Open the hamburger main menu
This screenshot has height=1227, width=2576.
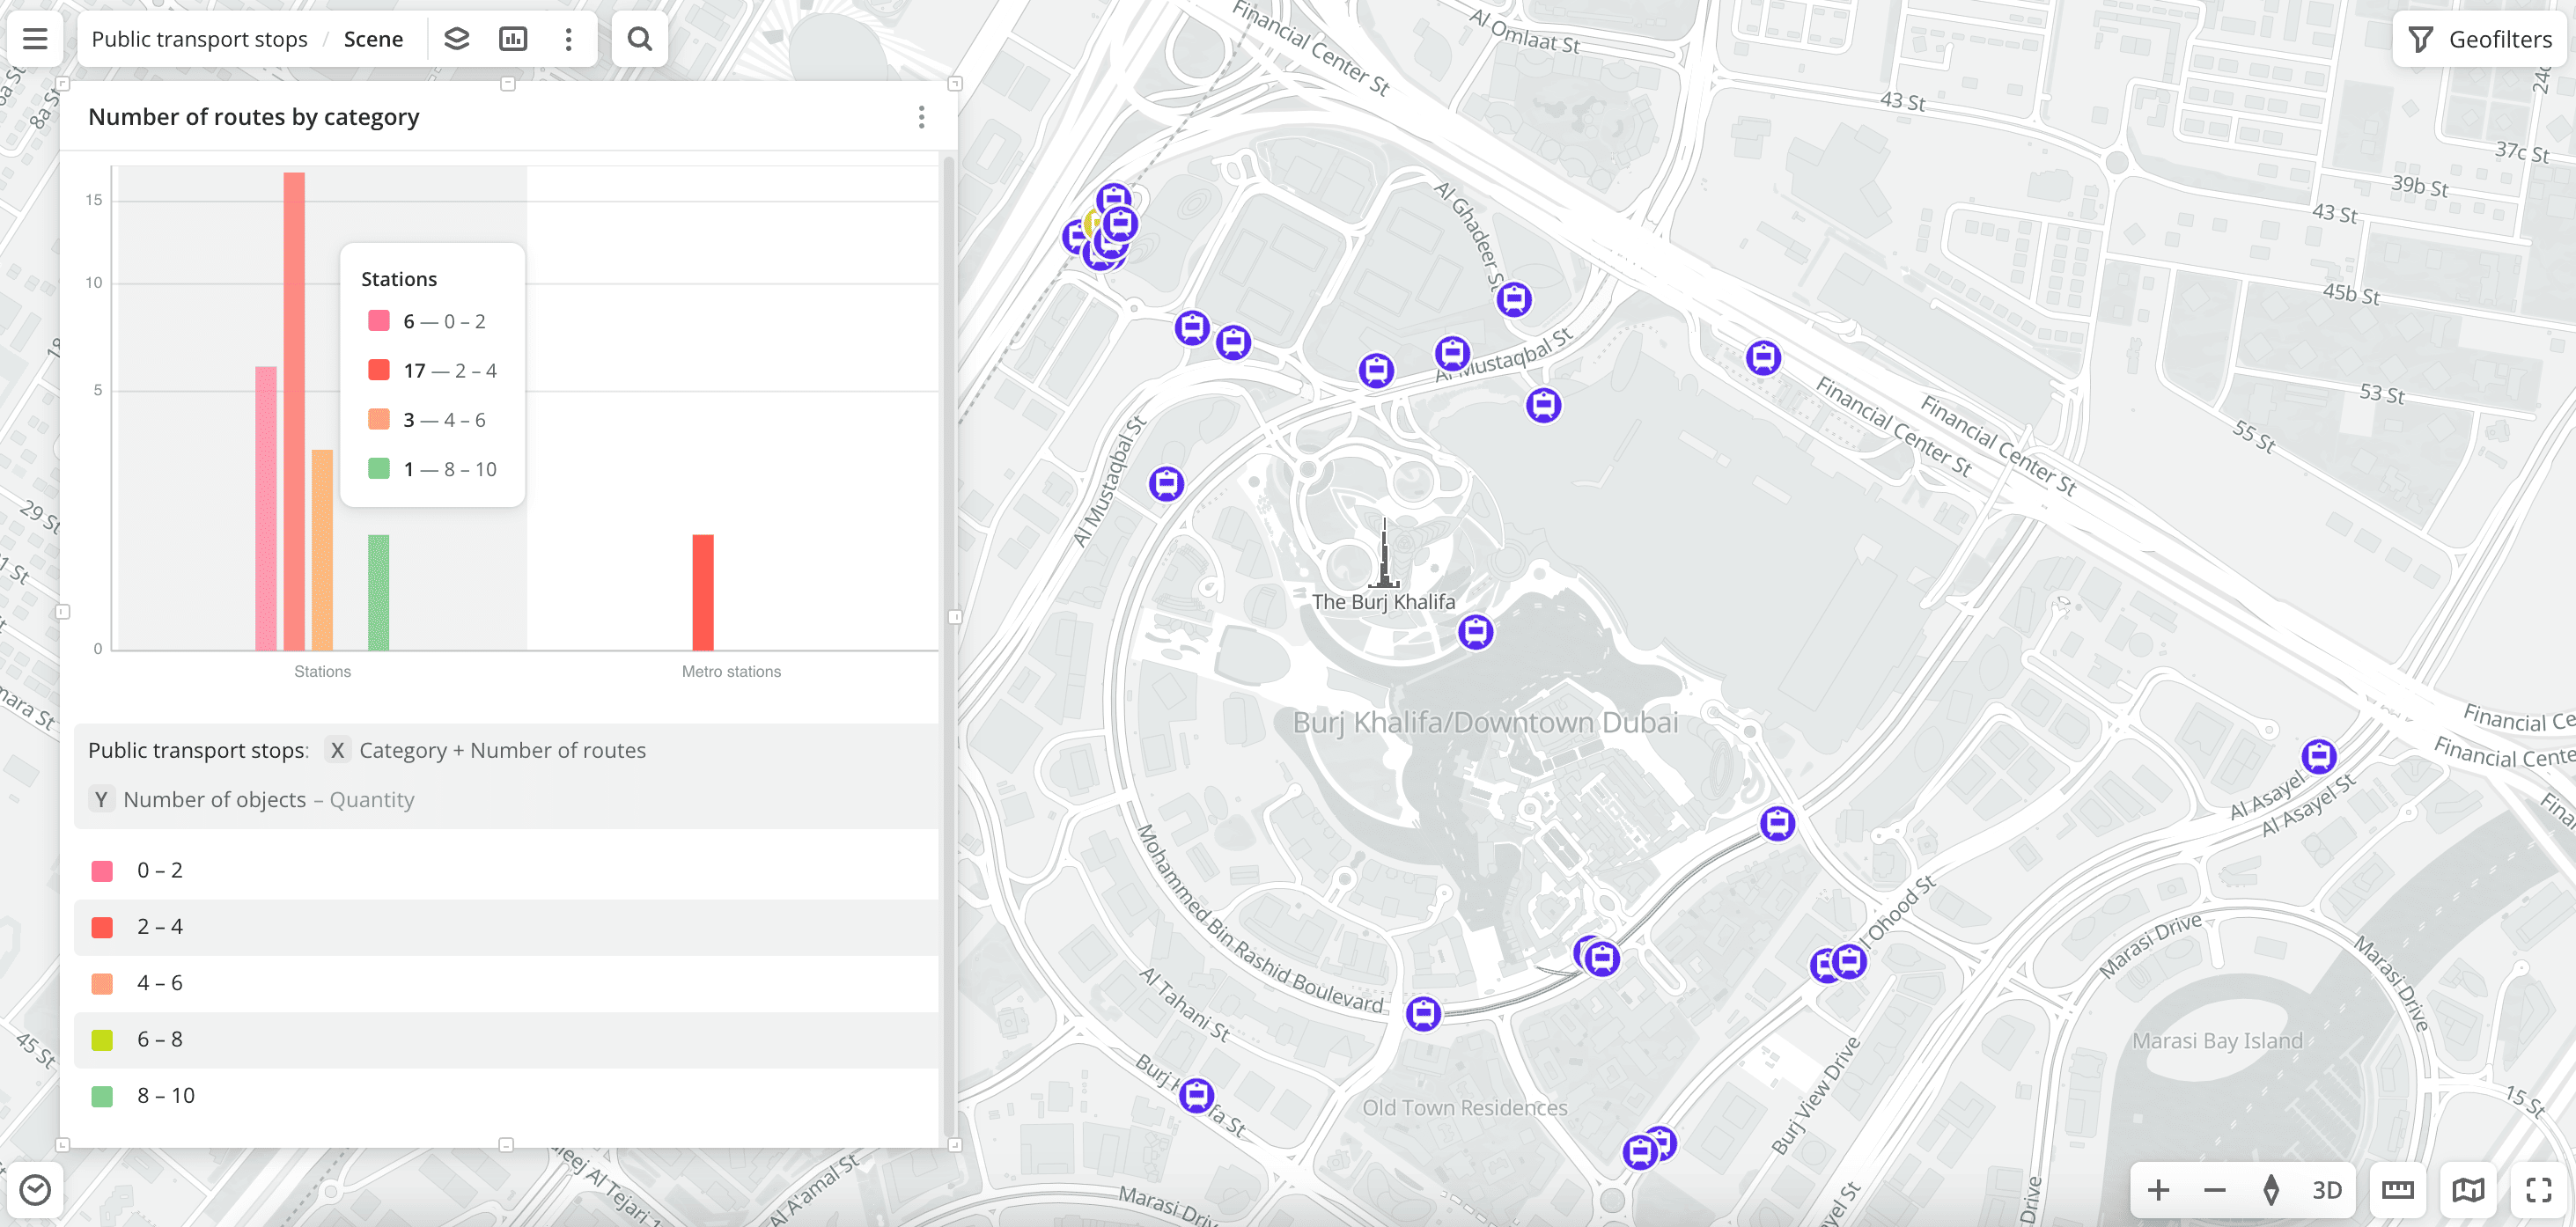[x=35, y=39]
